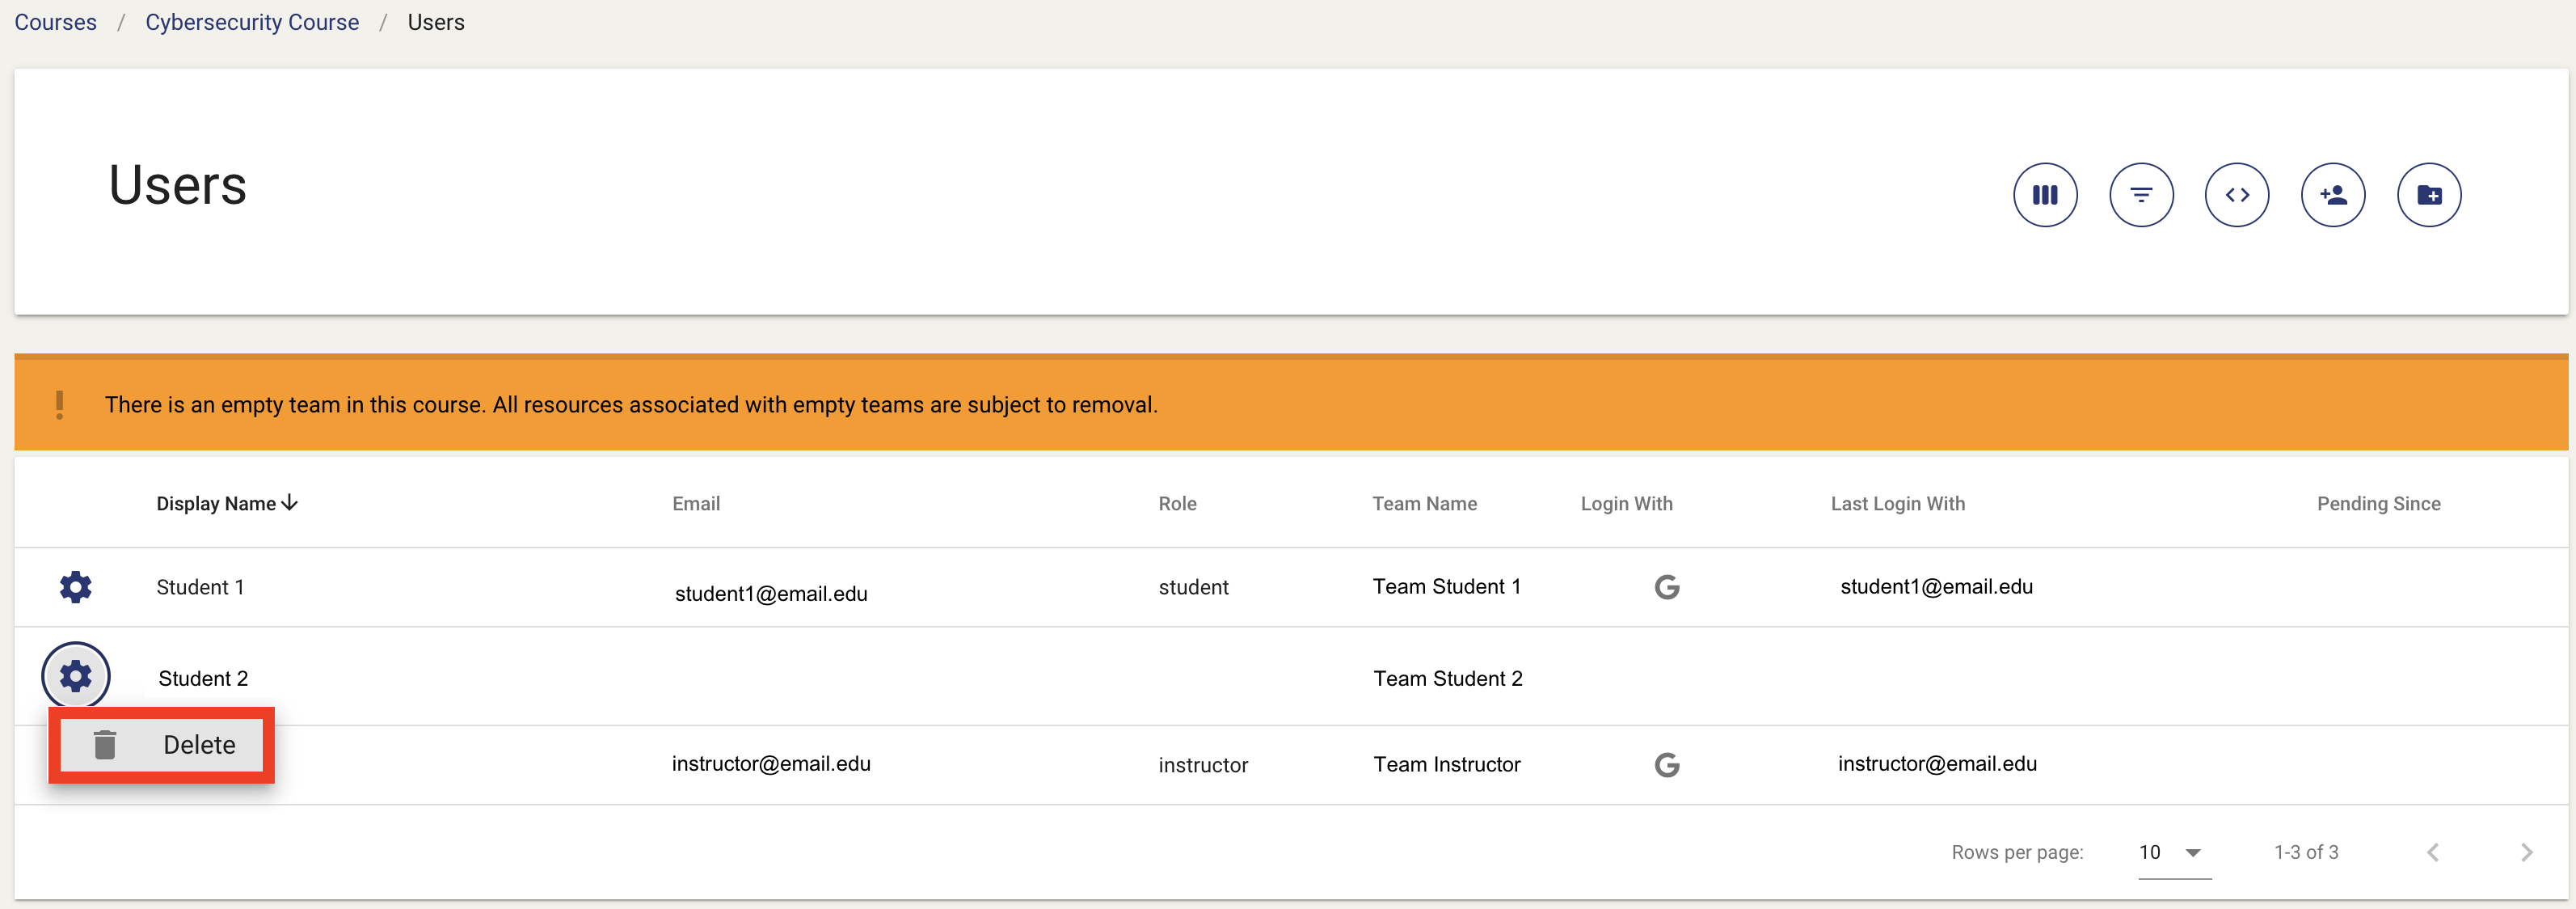Select Delete from the context menu

(199, 745)
